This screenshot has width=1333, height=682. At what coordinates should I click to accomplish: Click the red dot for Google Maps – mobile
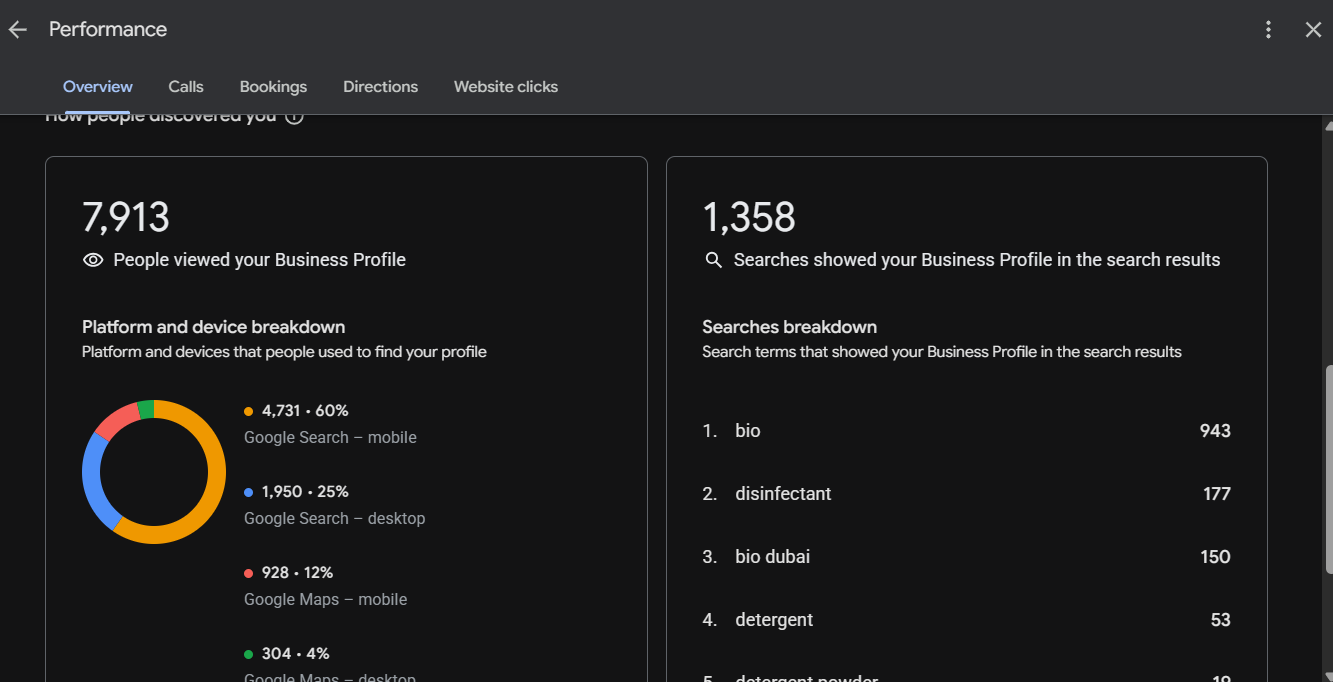tap(248, 573)
